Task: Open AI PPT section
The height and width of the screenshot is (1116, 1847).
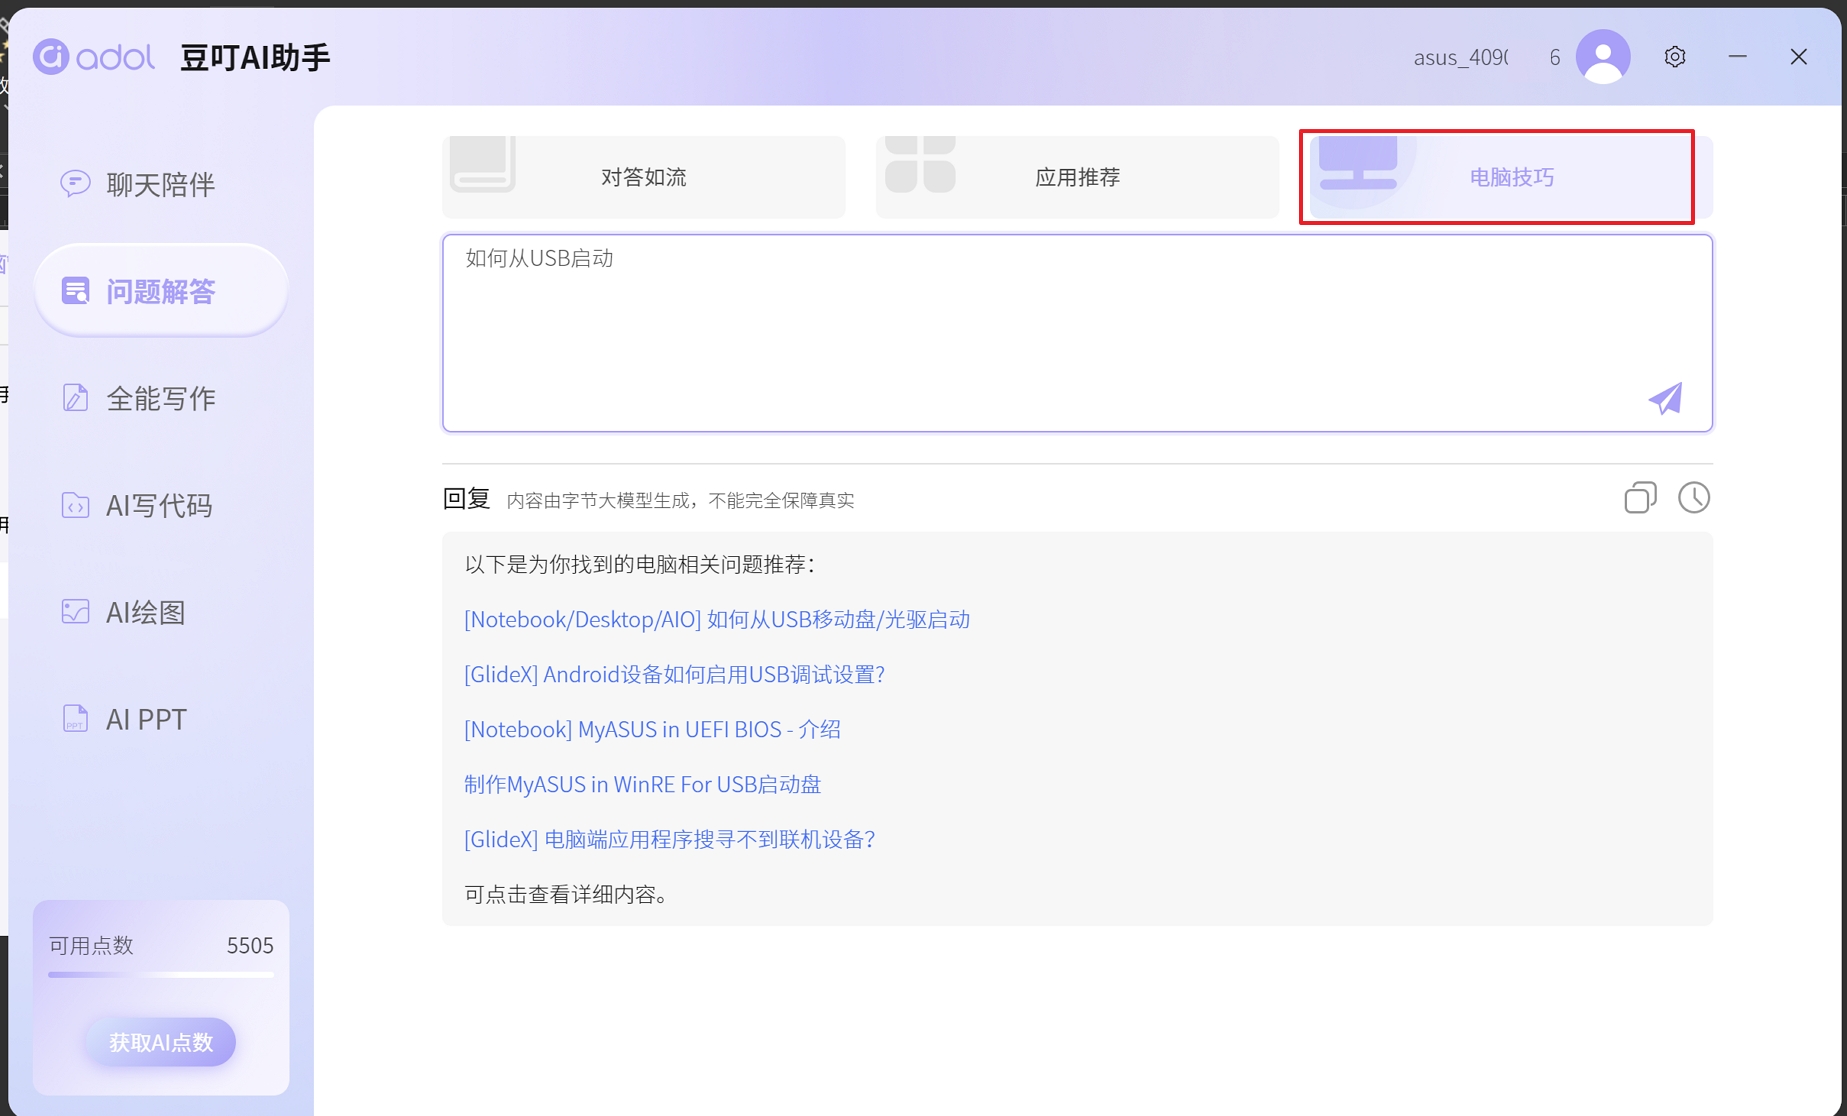Action: click(x=161, y=719)
